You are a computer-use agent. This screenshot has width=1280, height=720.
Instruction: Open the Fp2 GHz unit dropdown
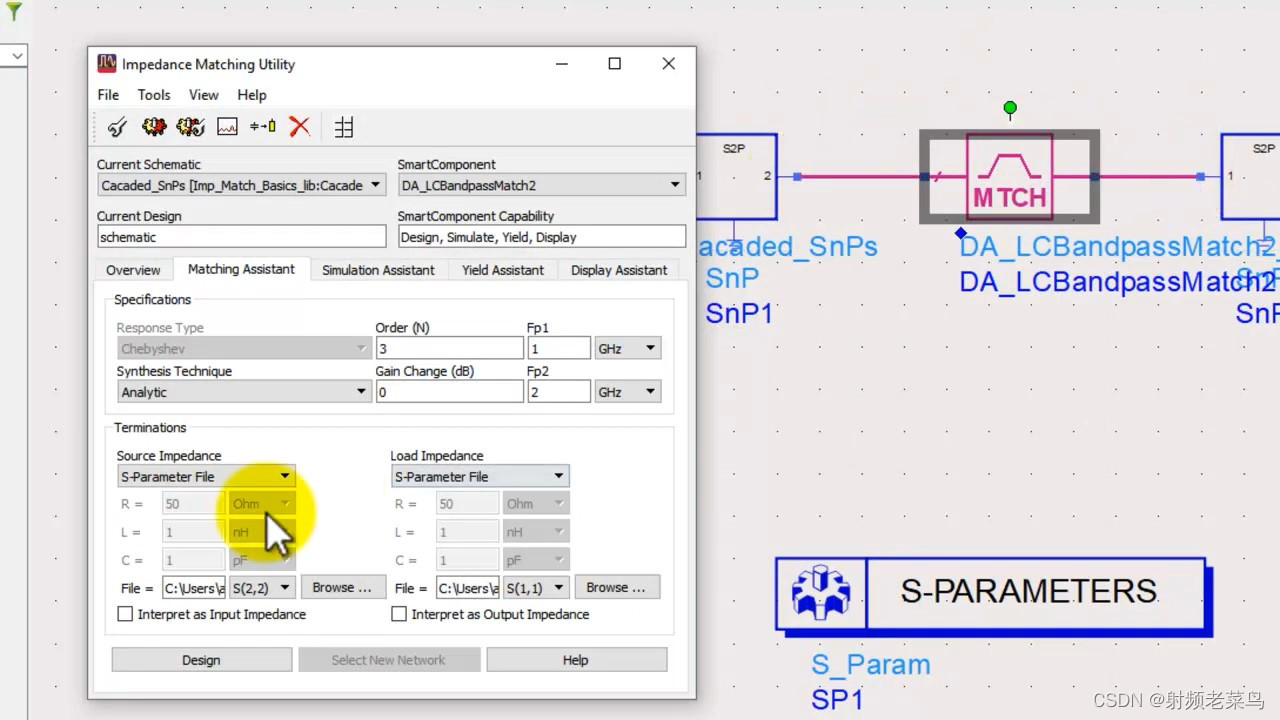(627, 392)
